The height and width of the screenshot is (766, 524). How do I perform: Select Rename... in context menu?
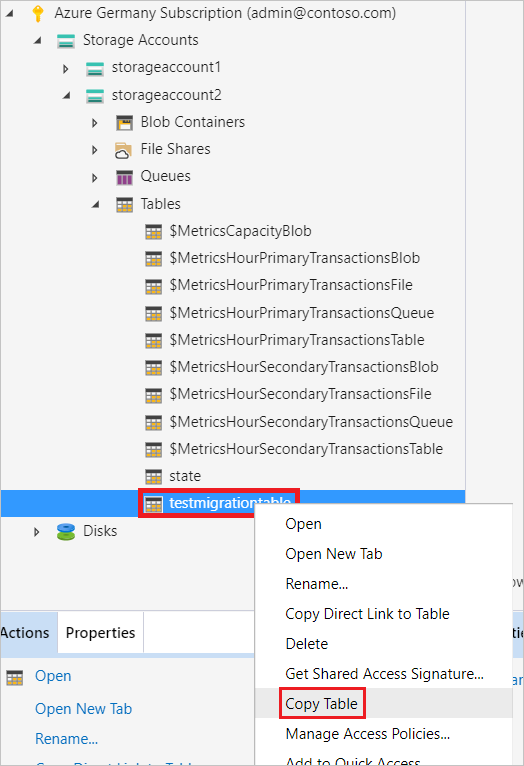click(383, 584)
